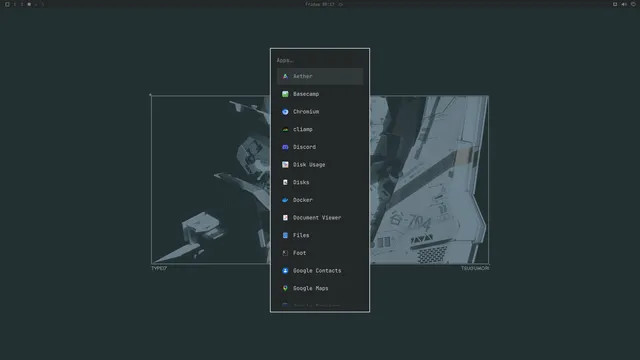Open Basecamp from the apps list
This screenshot has height=360, width=640.
(x=320, y=94)
